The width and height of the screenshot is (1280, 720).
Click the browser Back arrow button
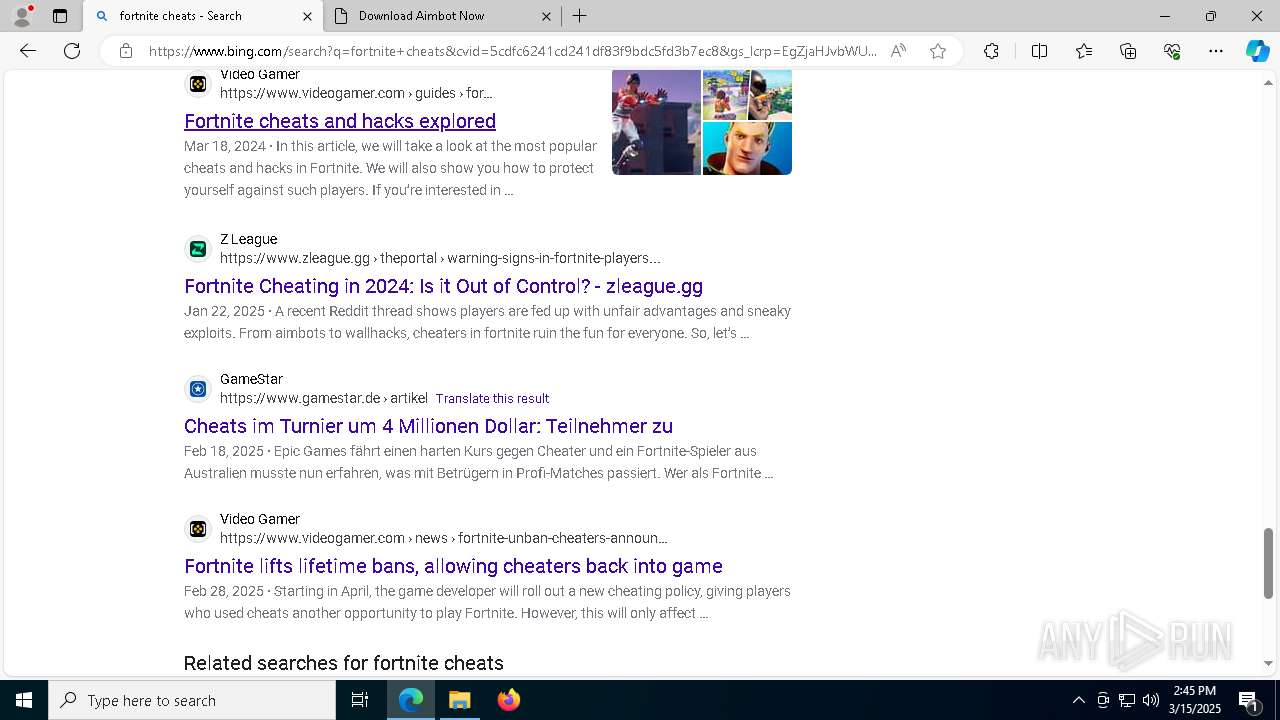[28, 51]
